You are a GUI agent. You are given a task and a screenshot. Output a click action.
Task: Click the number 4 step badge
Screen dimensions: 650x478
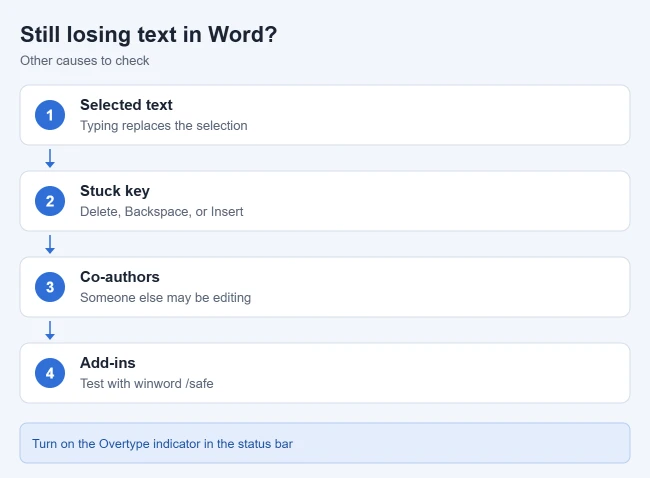(x=50, y=373)
